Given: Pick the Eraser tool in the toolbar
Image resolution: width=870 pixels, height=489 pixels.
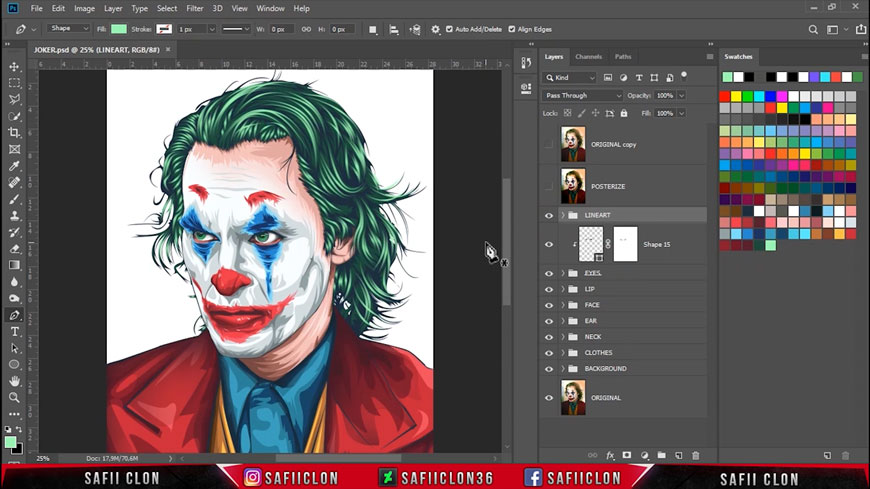Looking at the screenshot, I should pyautogui.click(x=15, y=248).
